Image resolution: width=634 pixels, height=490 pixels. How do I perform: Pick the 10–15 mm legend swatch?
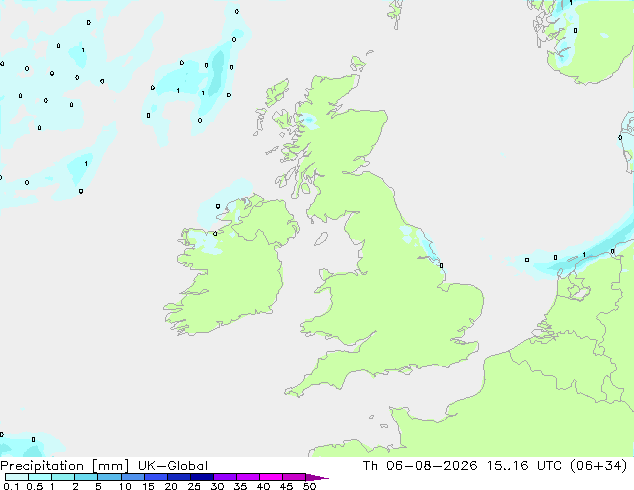pos(133,477)
